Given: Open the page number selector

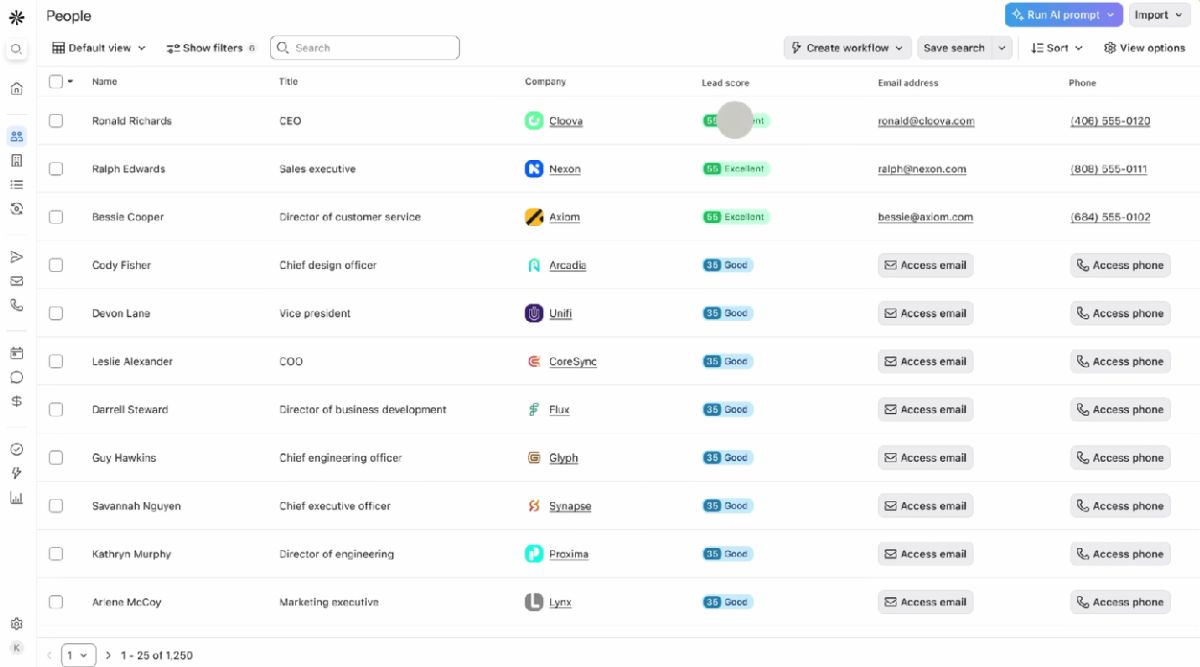Looking at the screenshot, I should [x=78, y=655].
